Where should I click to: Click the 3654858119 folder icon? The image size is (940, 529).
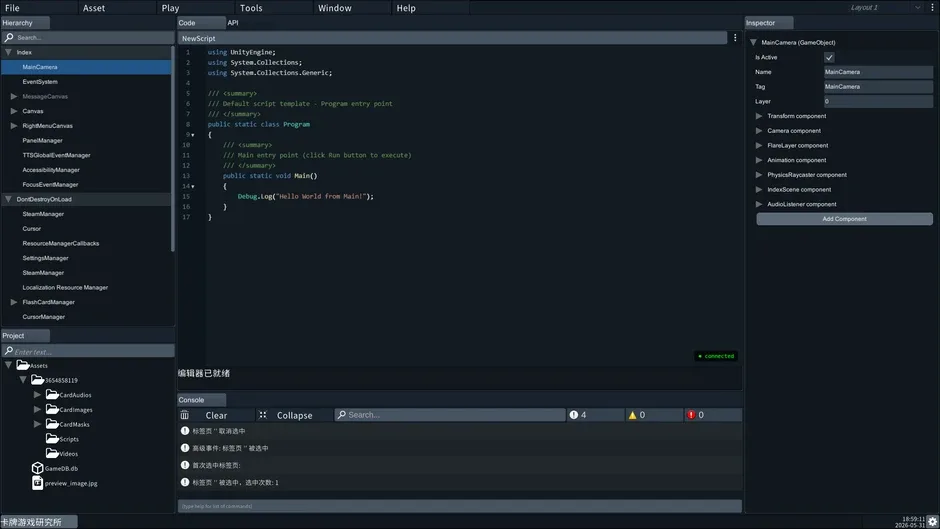[x=37, y=380]
